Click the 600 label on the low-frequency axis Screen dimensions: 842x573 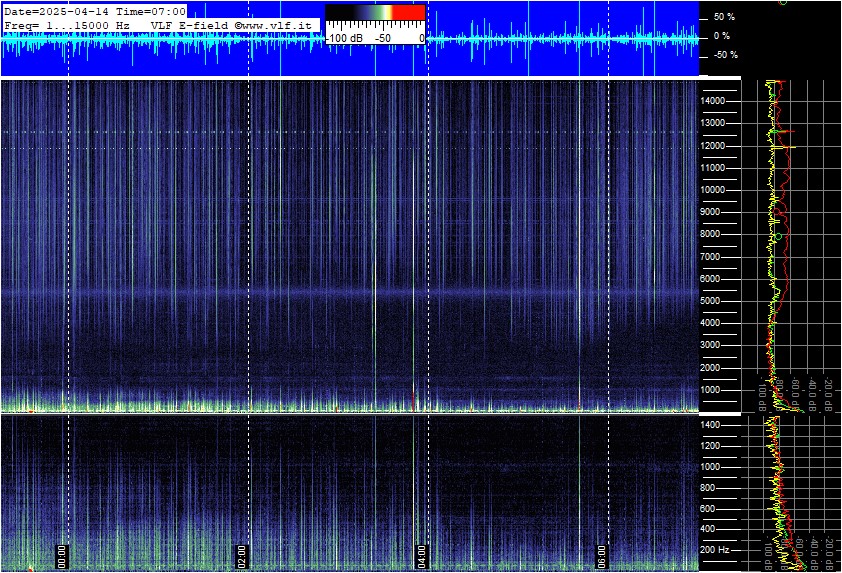[708, 509]
